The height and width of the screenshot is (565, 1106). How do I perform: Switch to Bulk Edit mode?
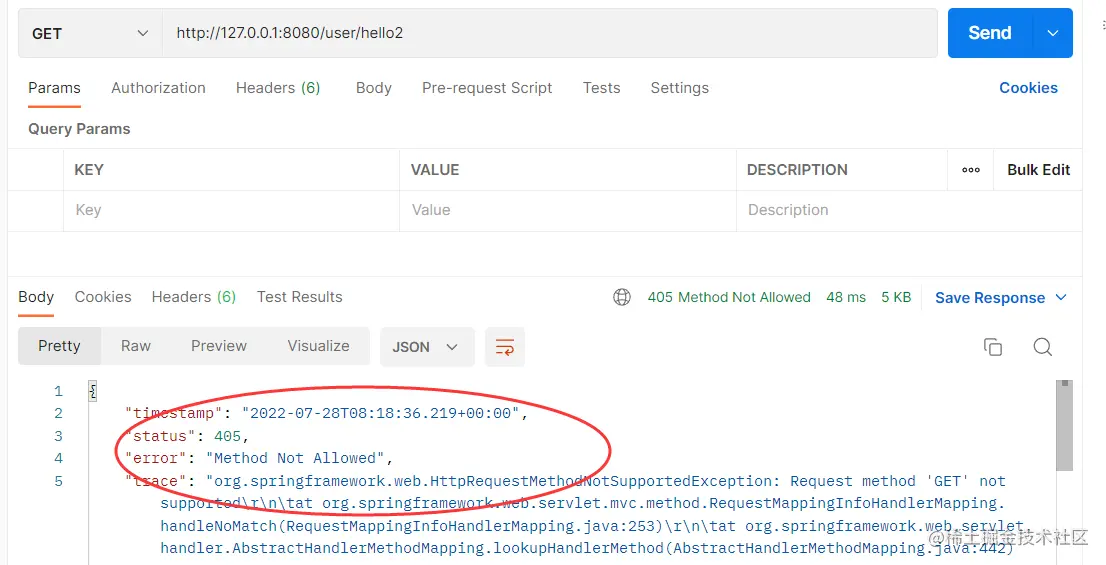coord(1038,170)
